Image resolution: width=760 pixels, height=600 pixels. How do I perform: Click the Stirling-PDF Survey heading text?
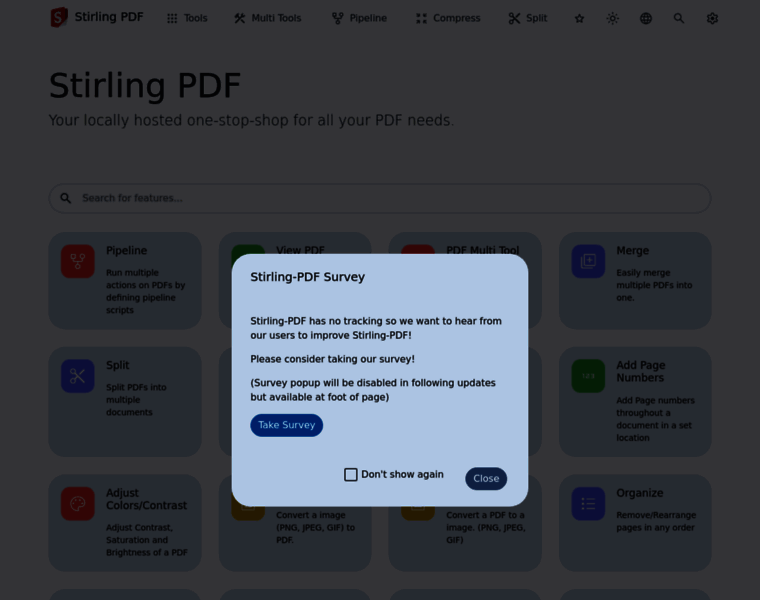pos(307,277)
